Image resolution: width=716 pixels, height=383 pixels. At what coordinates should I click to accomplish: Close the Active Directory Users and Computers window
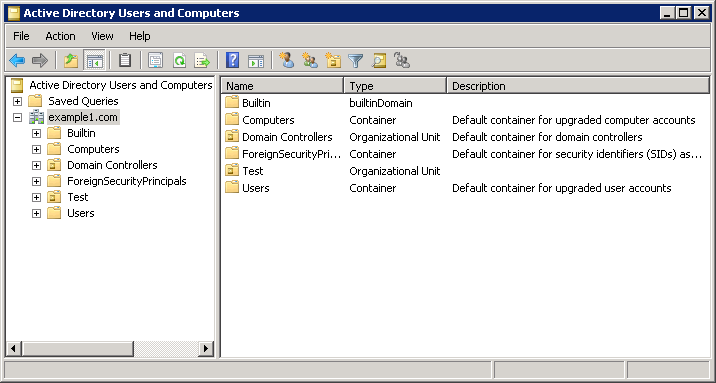[701, 13]
